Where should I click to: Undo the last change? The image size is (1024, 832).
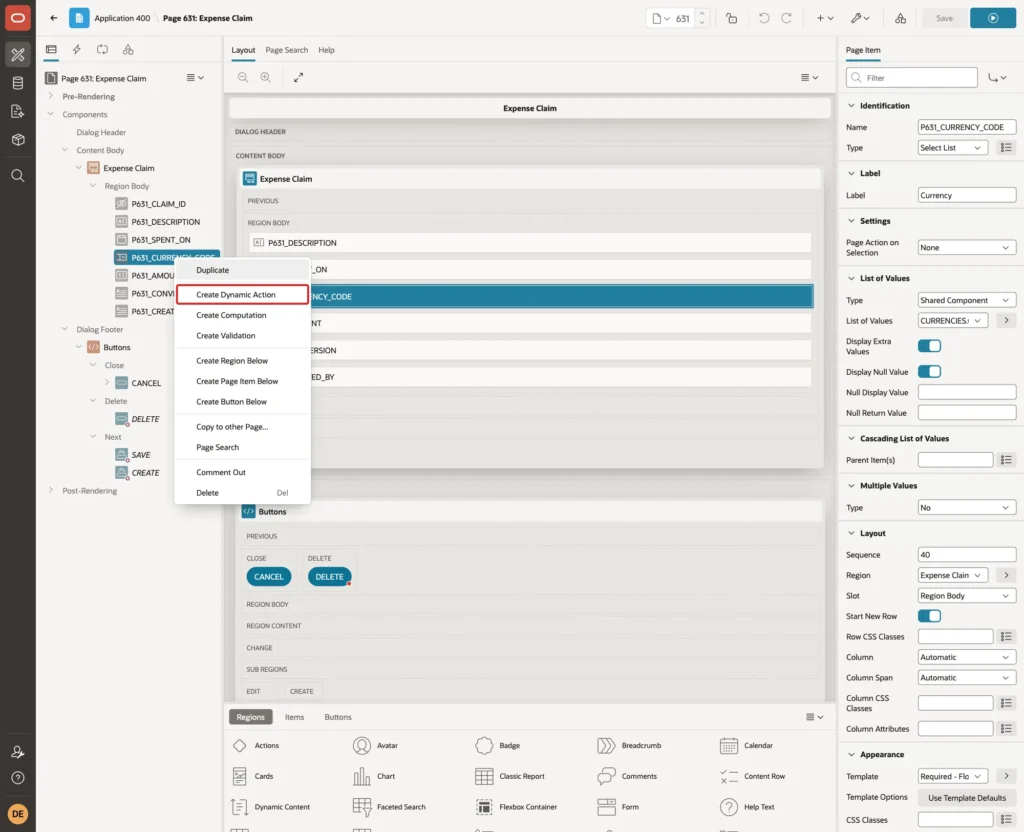coord(763,18)
